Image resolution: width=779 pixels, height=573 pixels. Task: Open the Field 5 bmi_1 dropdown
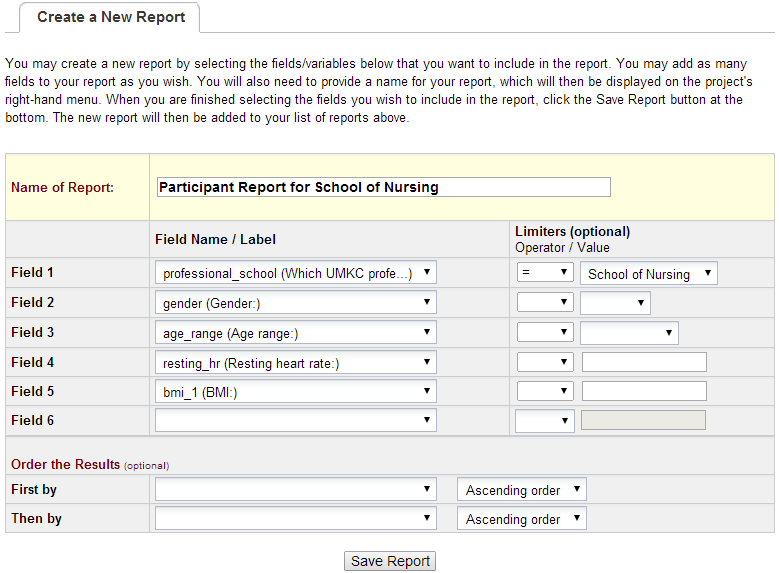click(x=296, y=391)
